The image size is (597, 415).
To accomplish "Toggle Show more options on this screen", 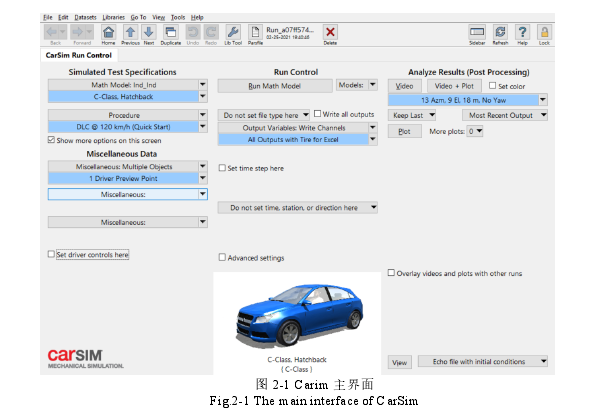I will click(51, 140).
